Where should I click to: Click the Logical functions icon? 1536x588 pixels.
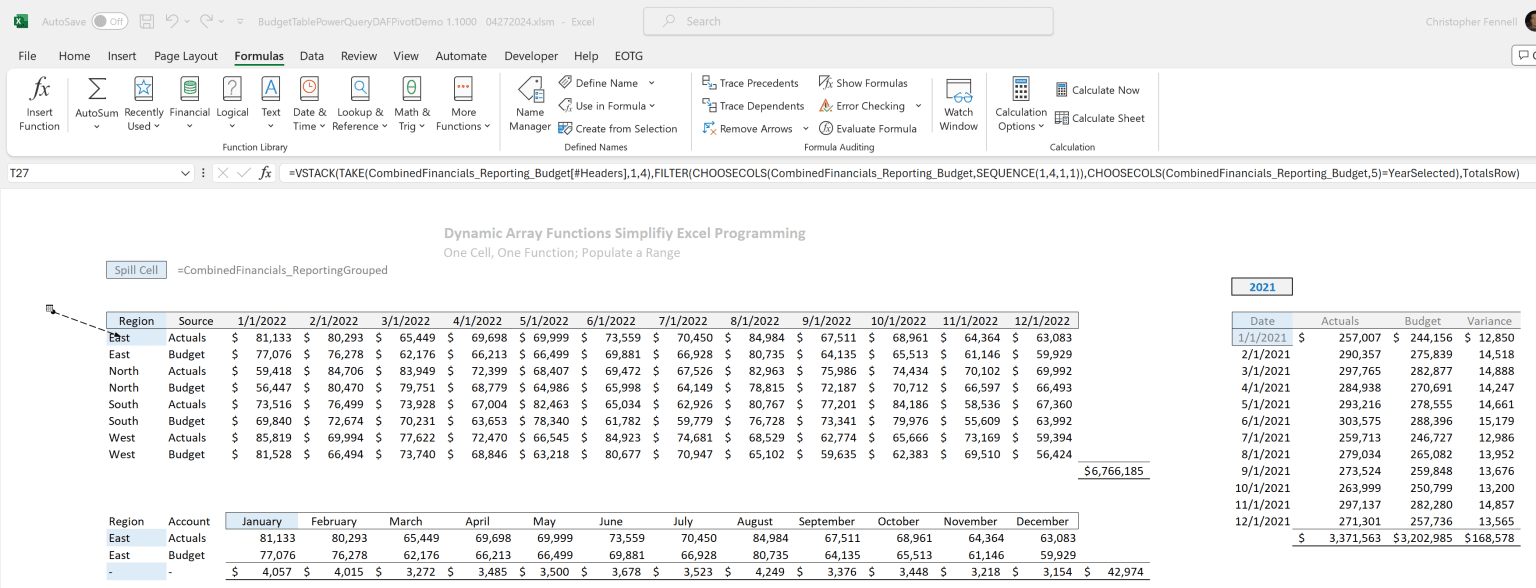point(232,102)
